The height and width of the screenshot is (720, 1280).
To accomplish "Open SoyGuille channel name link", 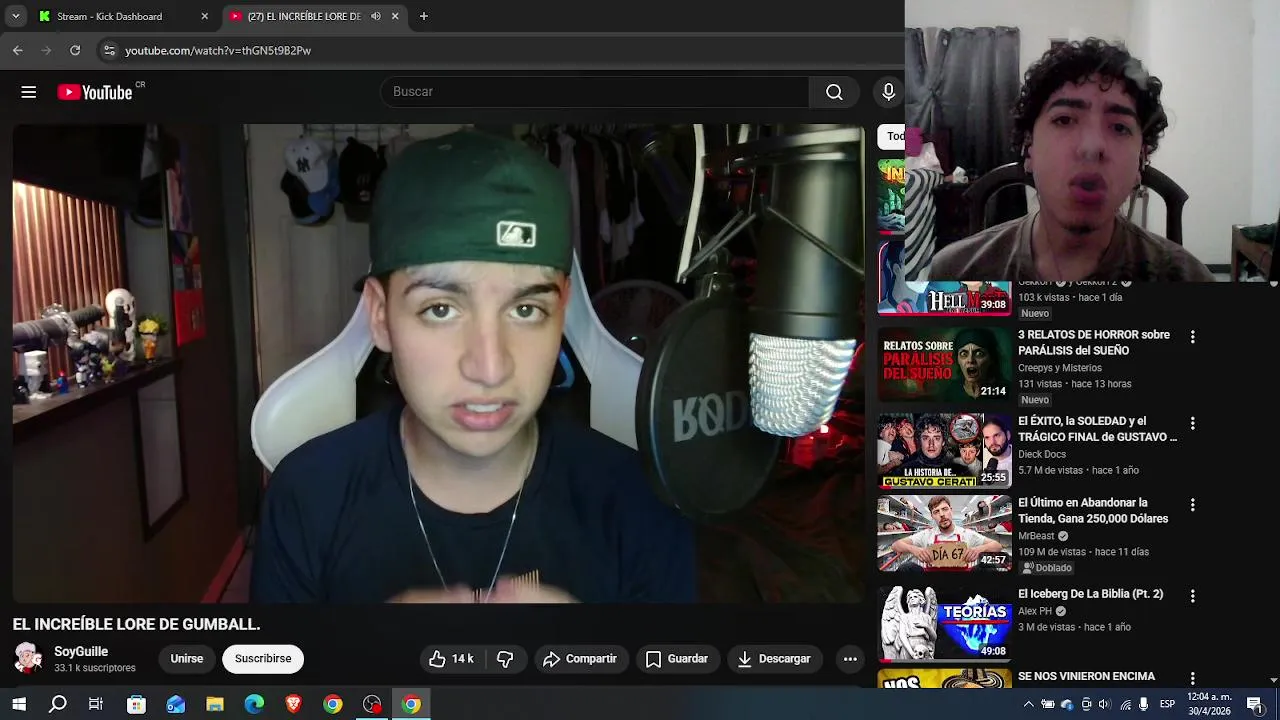I will pyautogui.click(x=81, y=651).
